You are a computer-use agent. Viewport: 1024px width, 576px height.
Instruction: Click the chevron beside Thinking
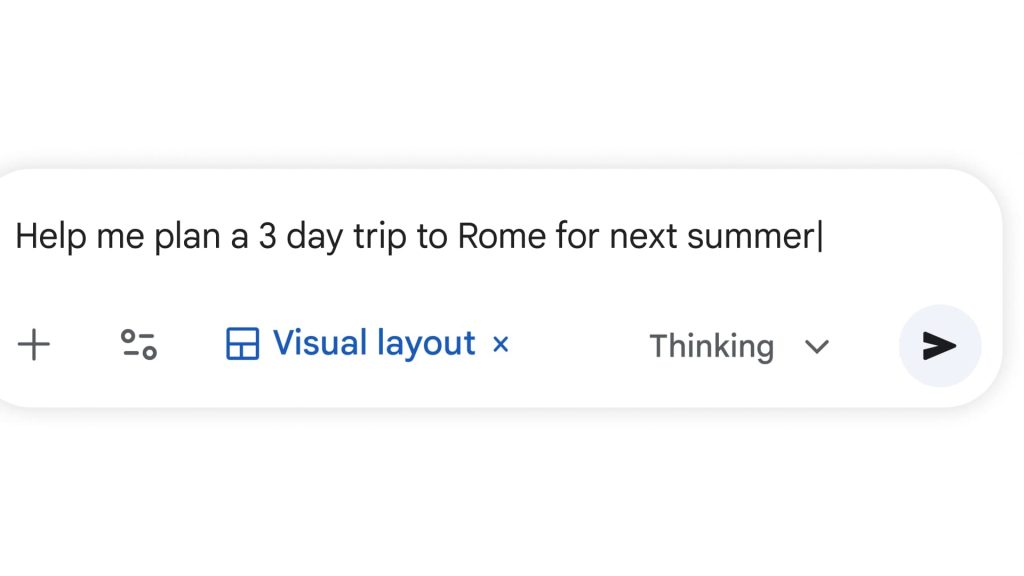coord(817,346)
